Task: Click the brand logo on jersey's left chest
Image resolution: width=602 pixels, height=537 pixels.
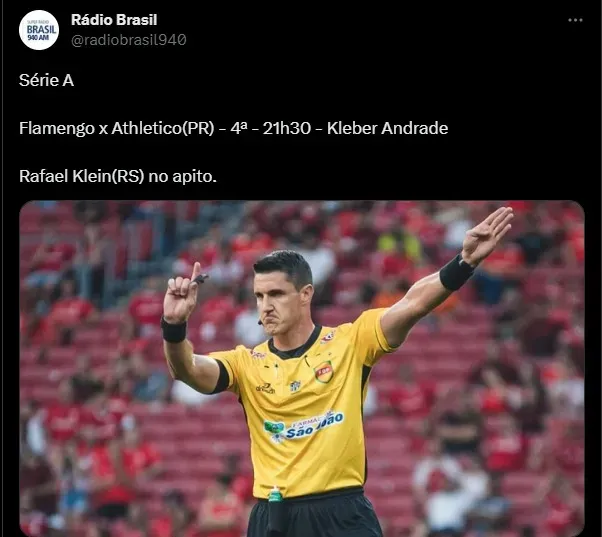Action: point(266,388)
